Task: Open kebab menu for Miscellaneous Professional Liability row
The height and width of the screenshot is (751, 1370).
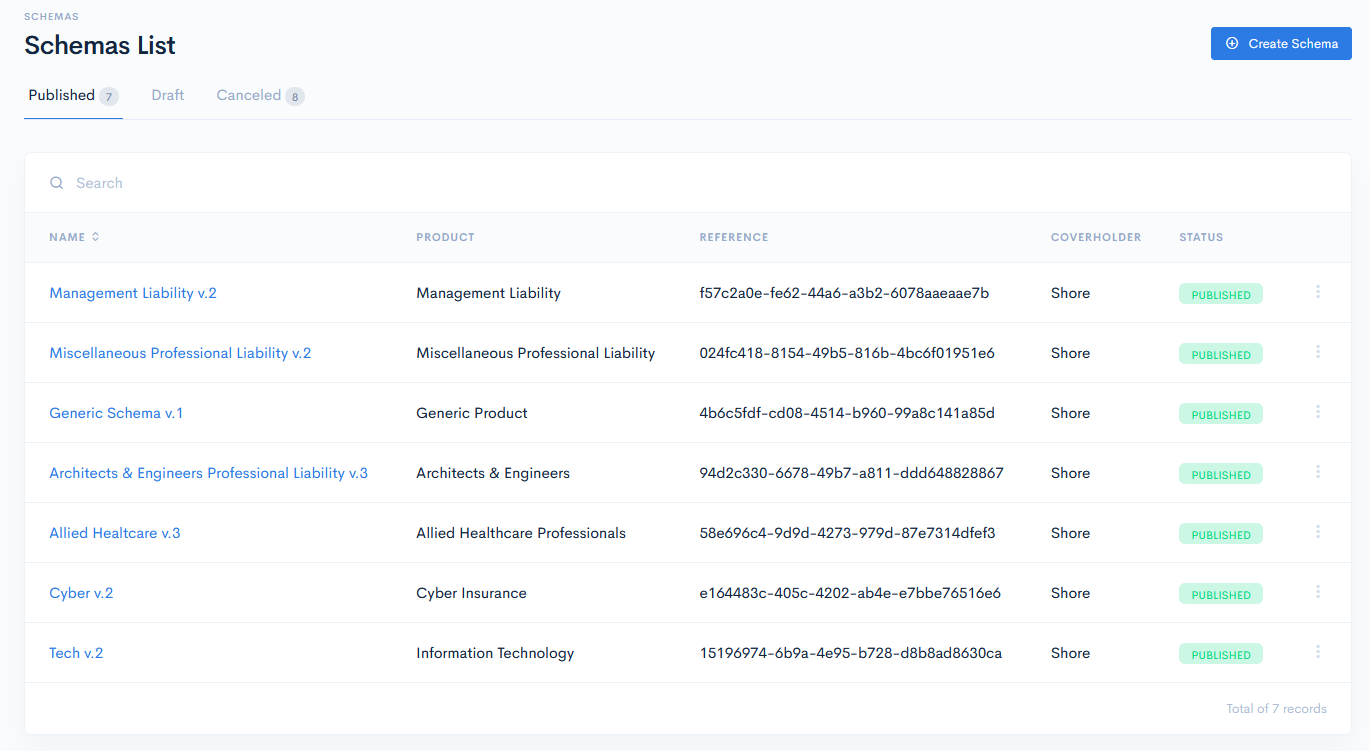Action: tap(1317, 352)
